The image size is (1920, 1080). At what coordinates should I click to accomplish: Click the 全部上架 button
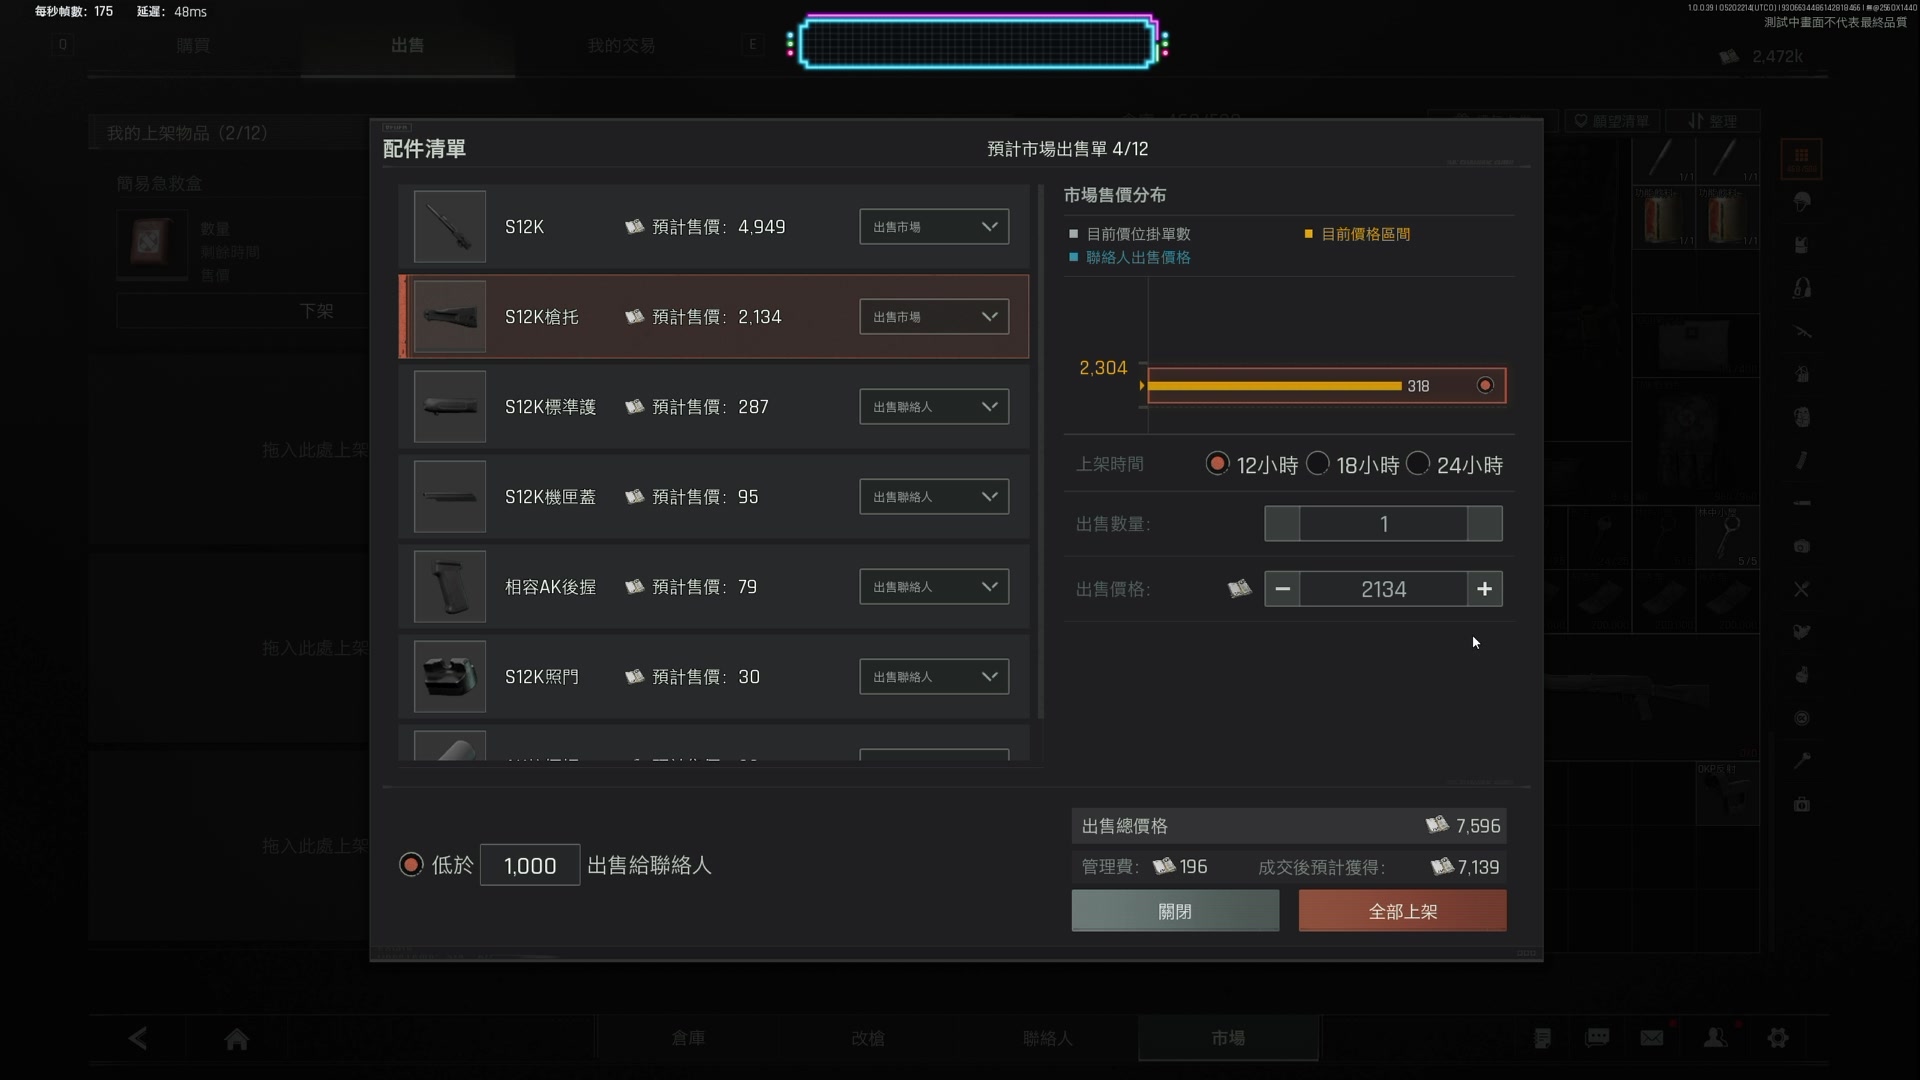1401,910
